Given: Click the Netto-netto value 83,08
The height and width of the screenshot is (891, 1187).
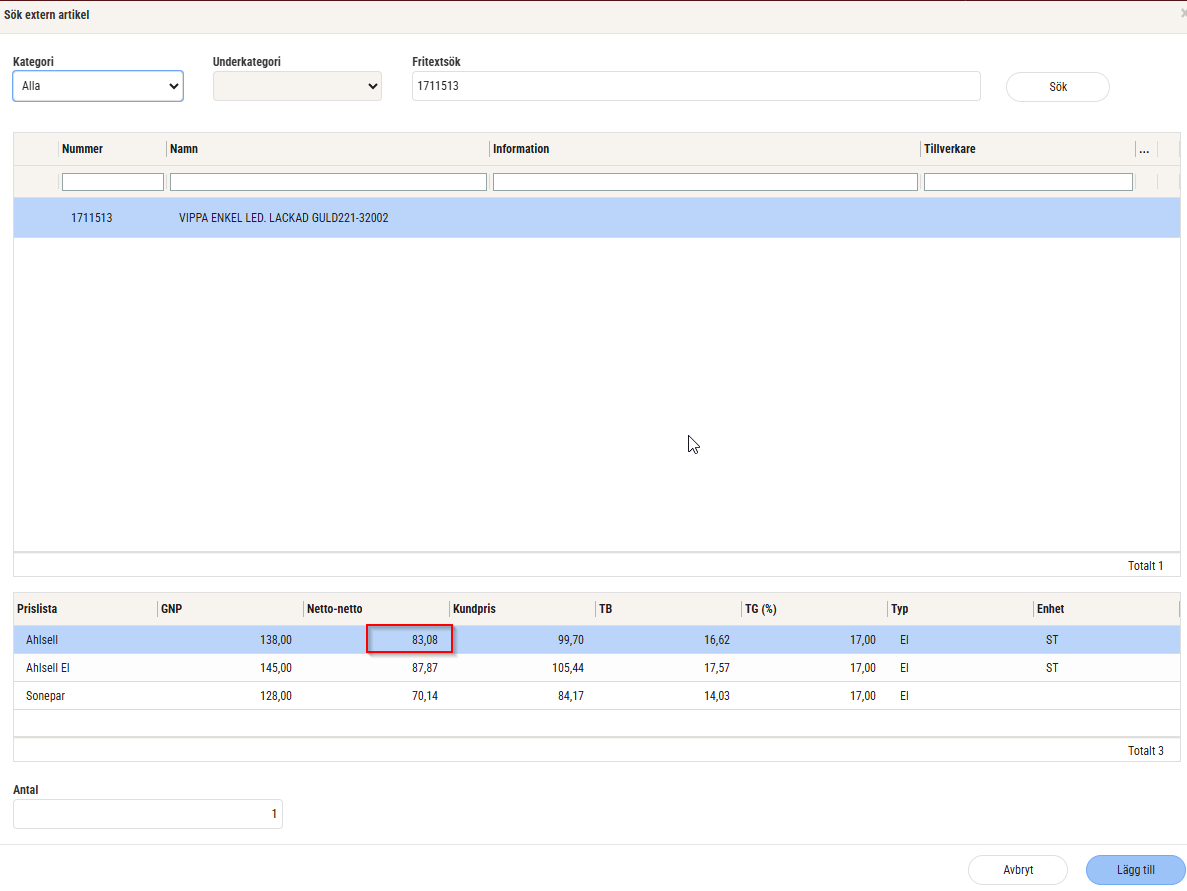Looking at the screenshot, I should pos(410,640).
